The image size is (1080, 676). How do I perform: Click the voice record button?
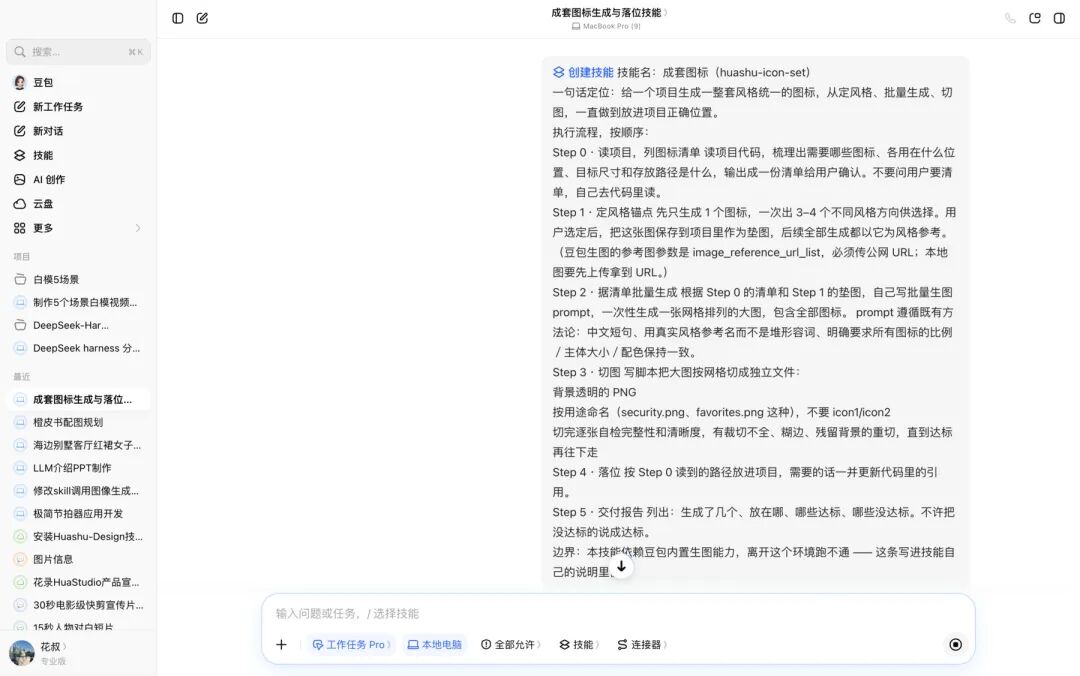[x=955, y=644]
